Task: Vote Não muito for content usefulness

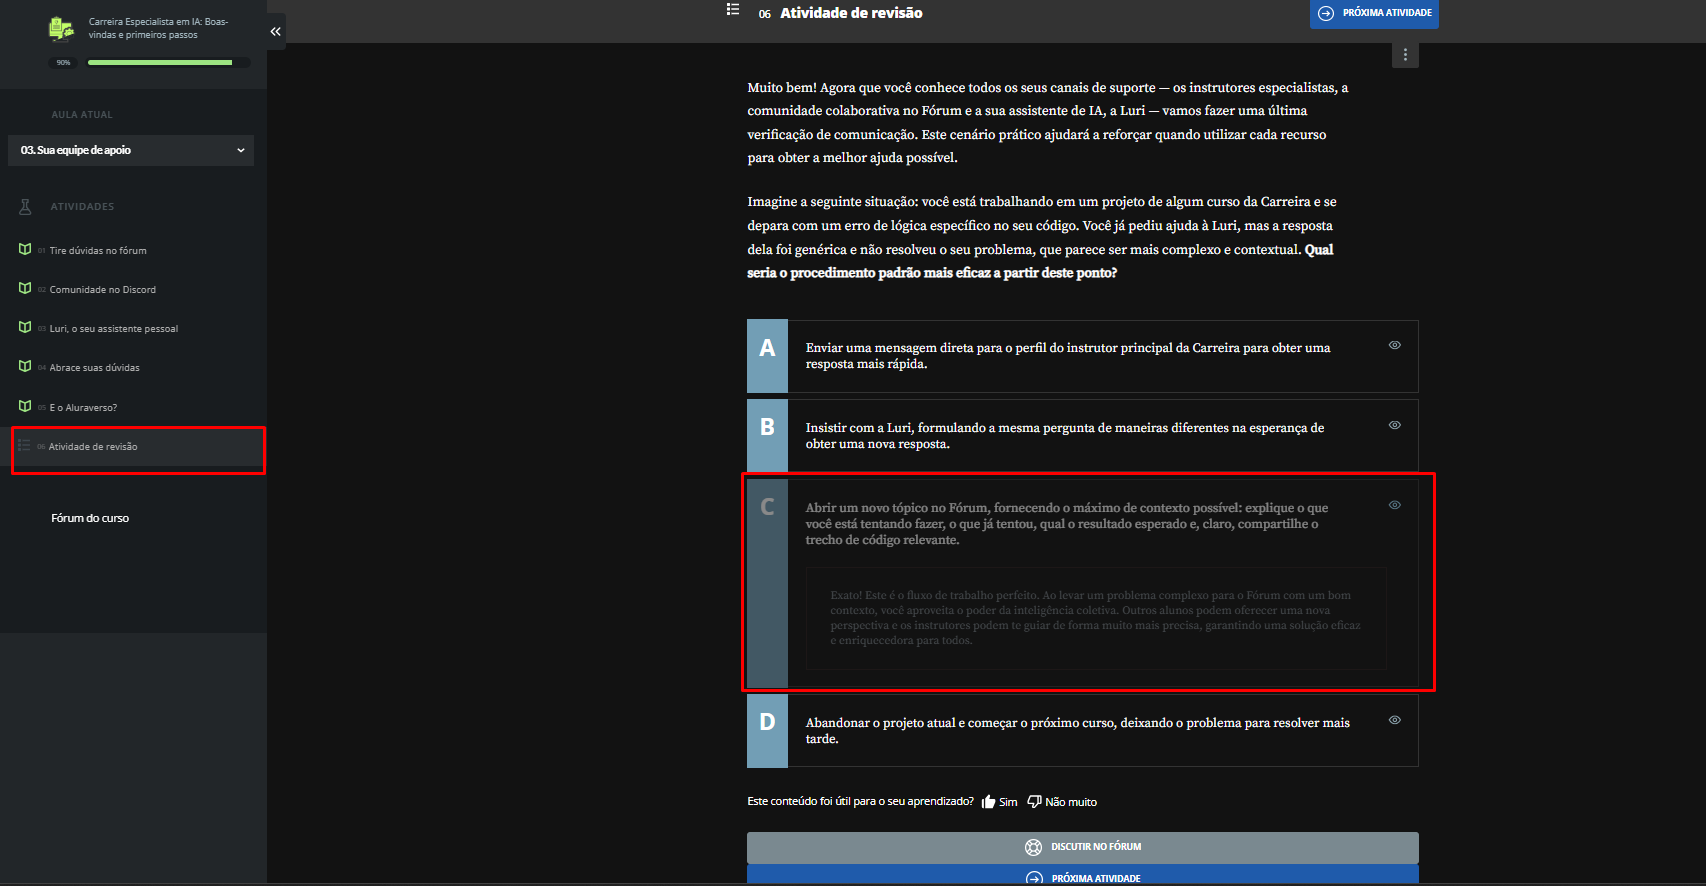Action: tap(1062, 802)
